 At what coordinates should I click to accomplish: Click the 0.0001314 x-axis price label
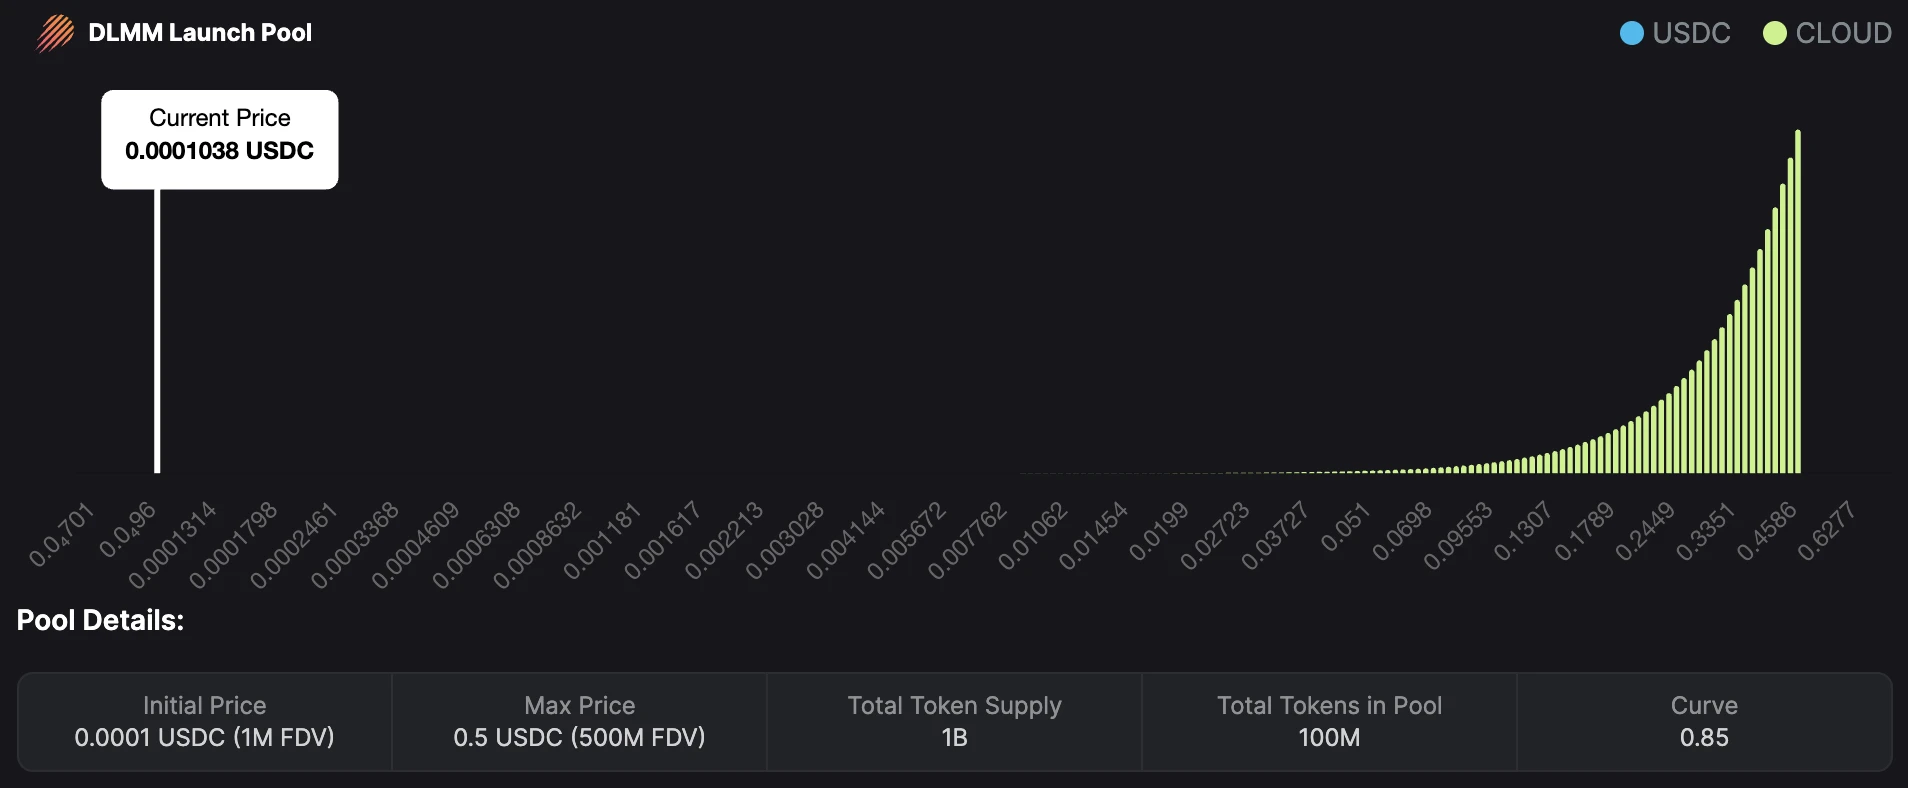tap(173, 545)
